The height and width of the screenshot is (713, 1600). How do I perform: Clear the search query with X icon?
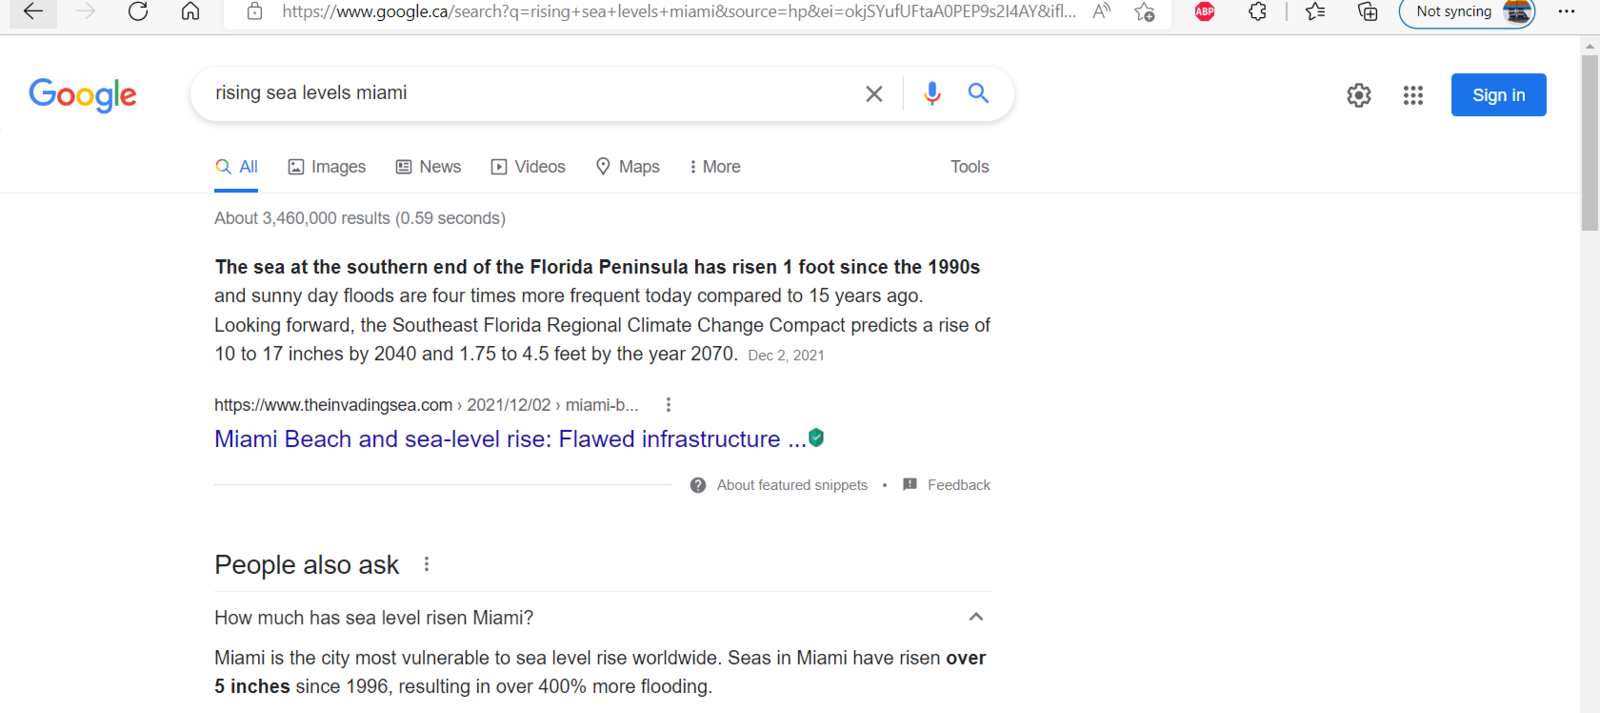pyautogui.click(x=874, y=93)
